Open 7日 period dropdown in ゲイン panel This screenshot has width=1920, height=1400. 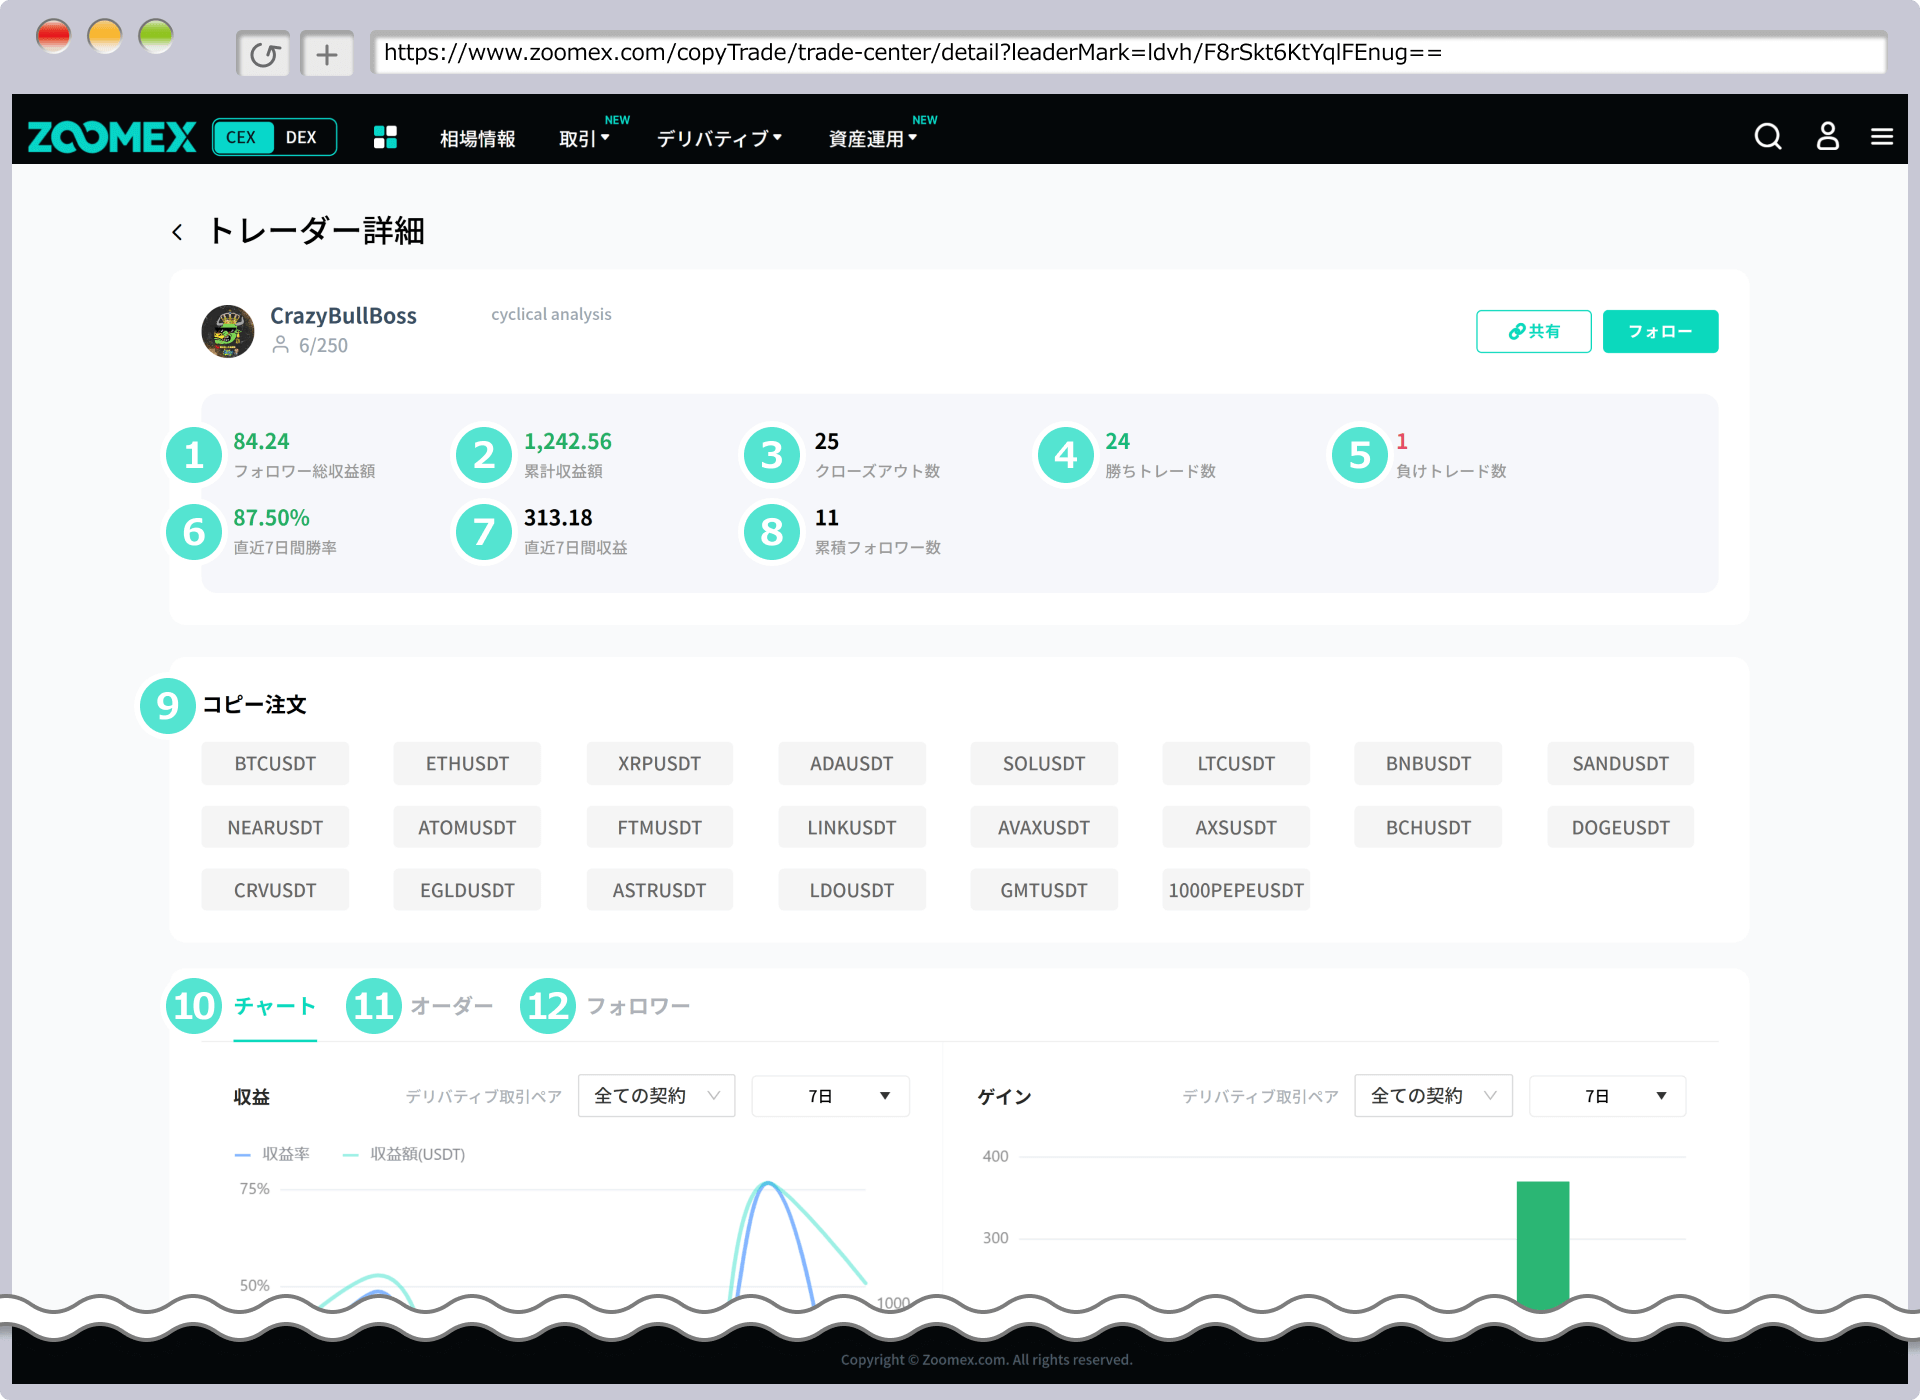pos(1607,1096)
